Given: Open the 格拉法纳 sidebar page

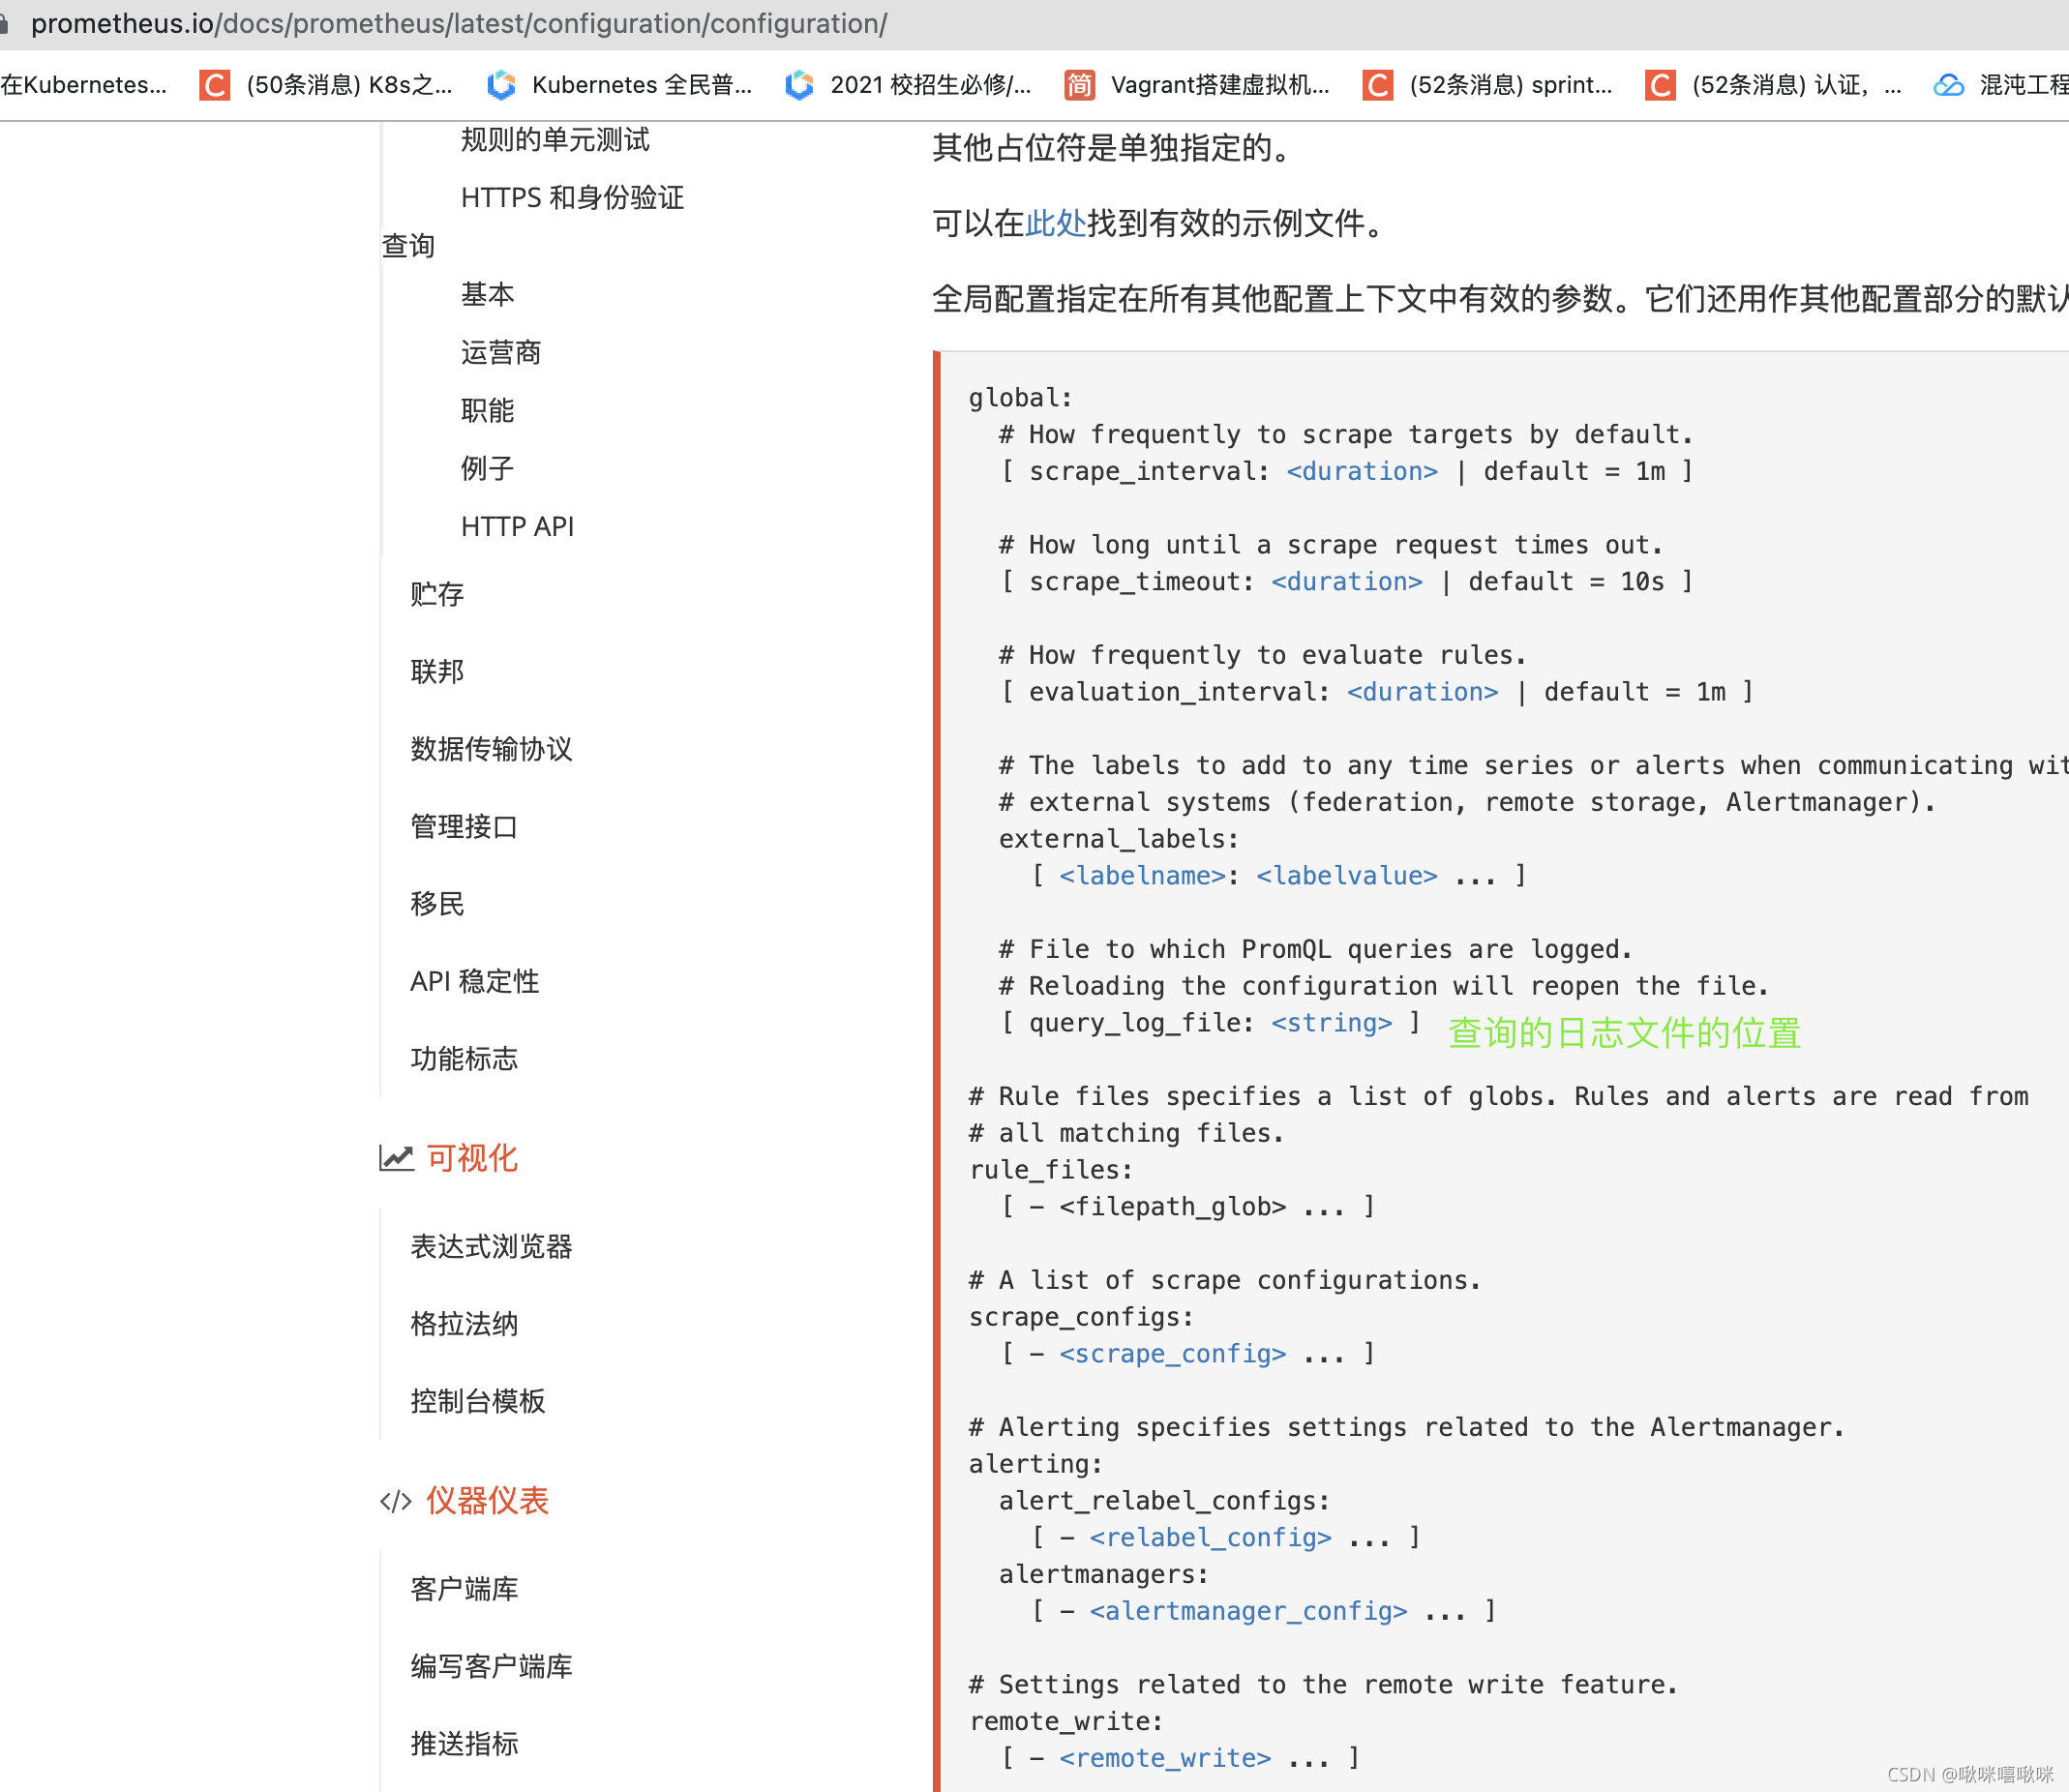Looking at the screenshot, I should 464,1325.
